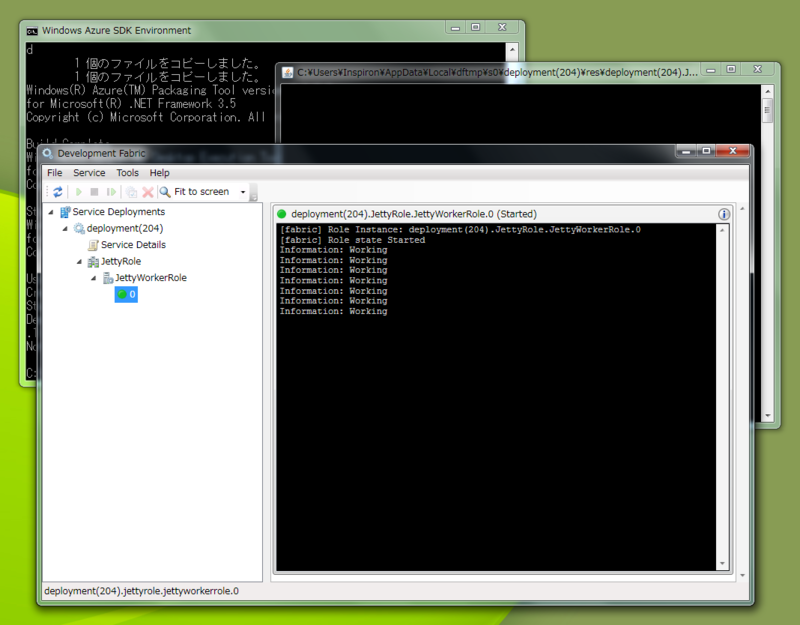Collapse the JettyWorkerRole tree node
This screenshot has width=800, height=625.
pyautogui.click(x=94, y=278)
